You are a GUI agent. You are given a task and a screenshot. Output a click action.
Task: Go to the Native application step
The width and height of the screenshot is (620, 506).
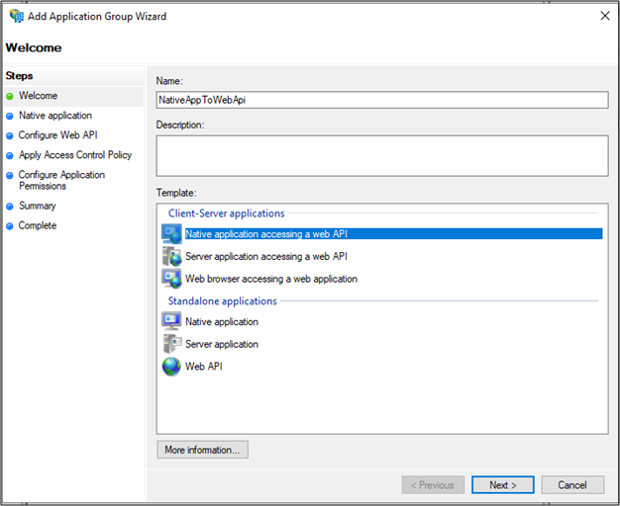tap(55, 115)
